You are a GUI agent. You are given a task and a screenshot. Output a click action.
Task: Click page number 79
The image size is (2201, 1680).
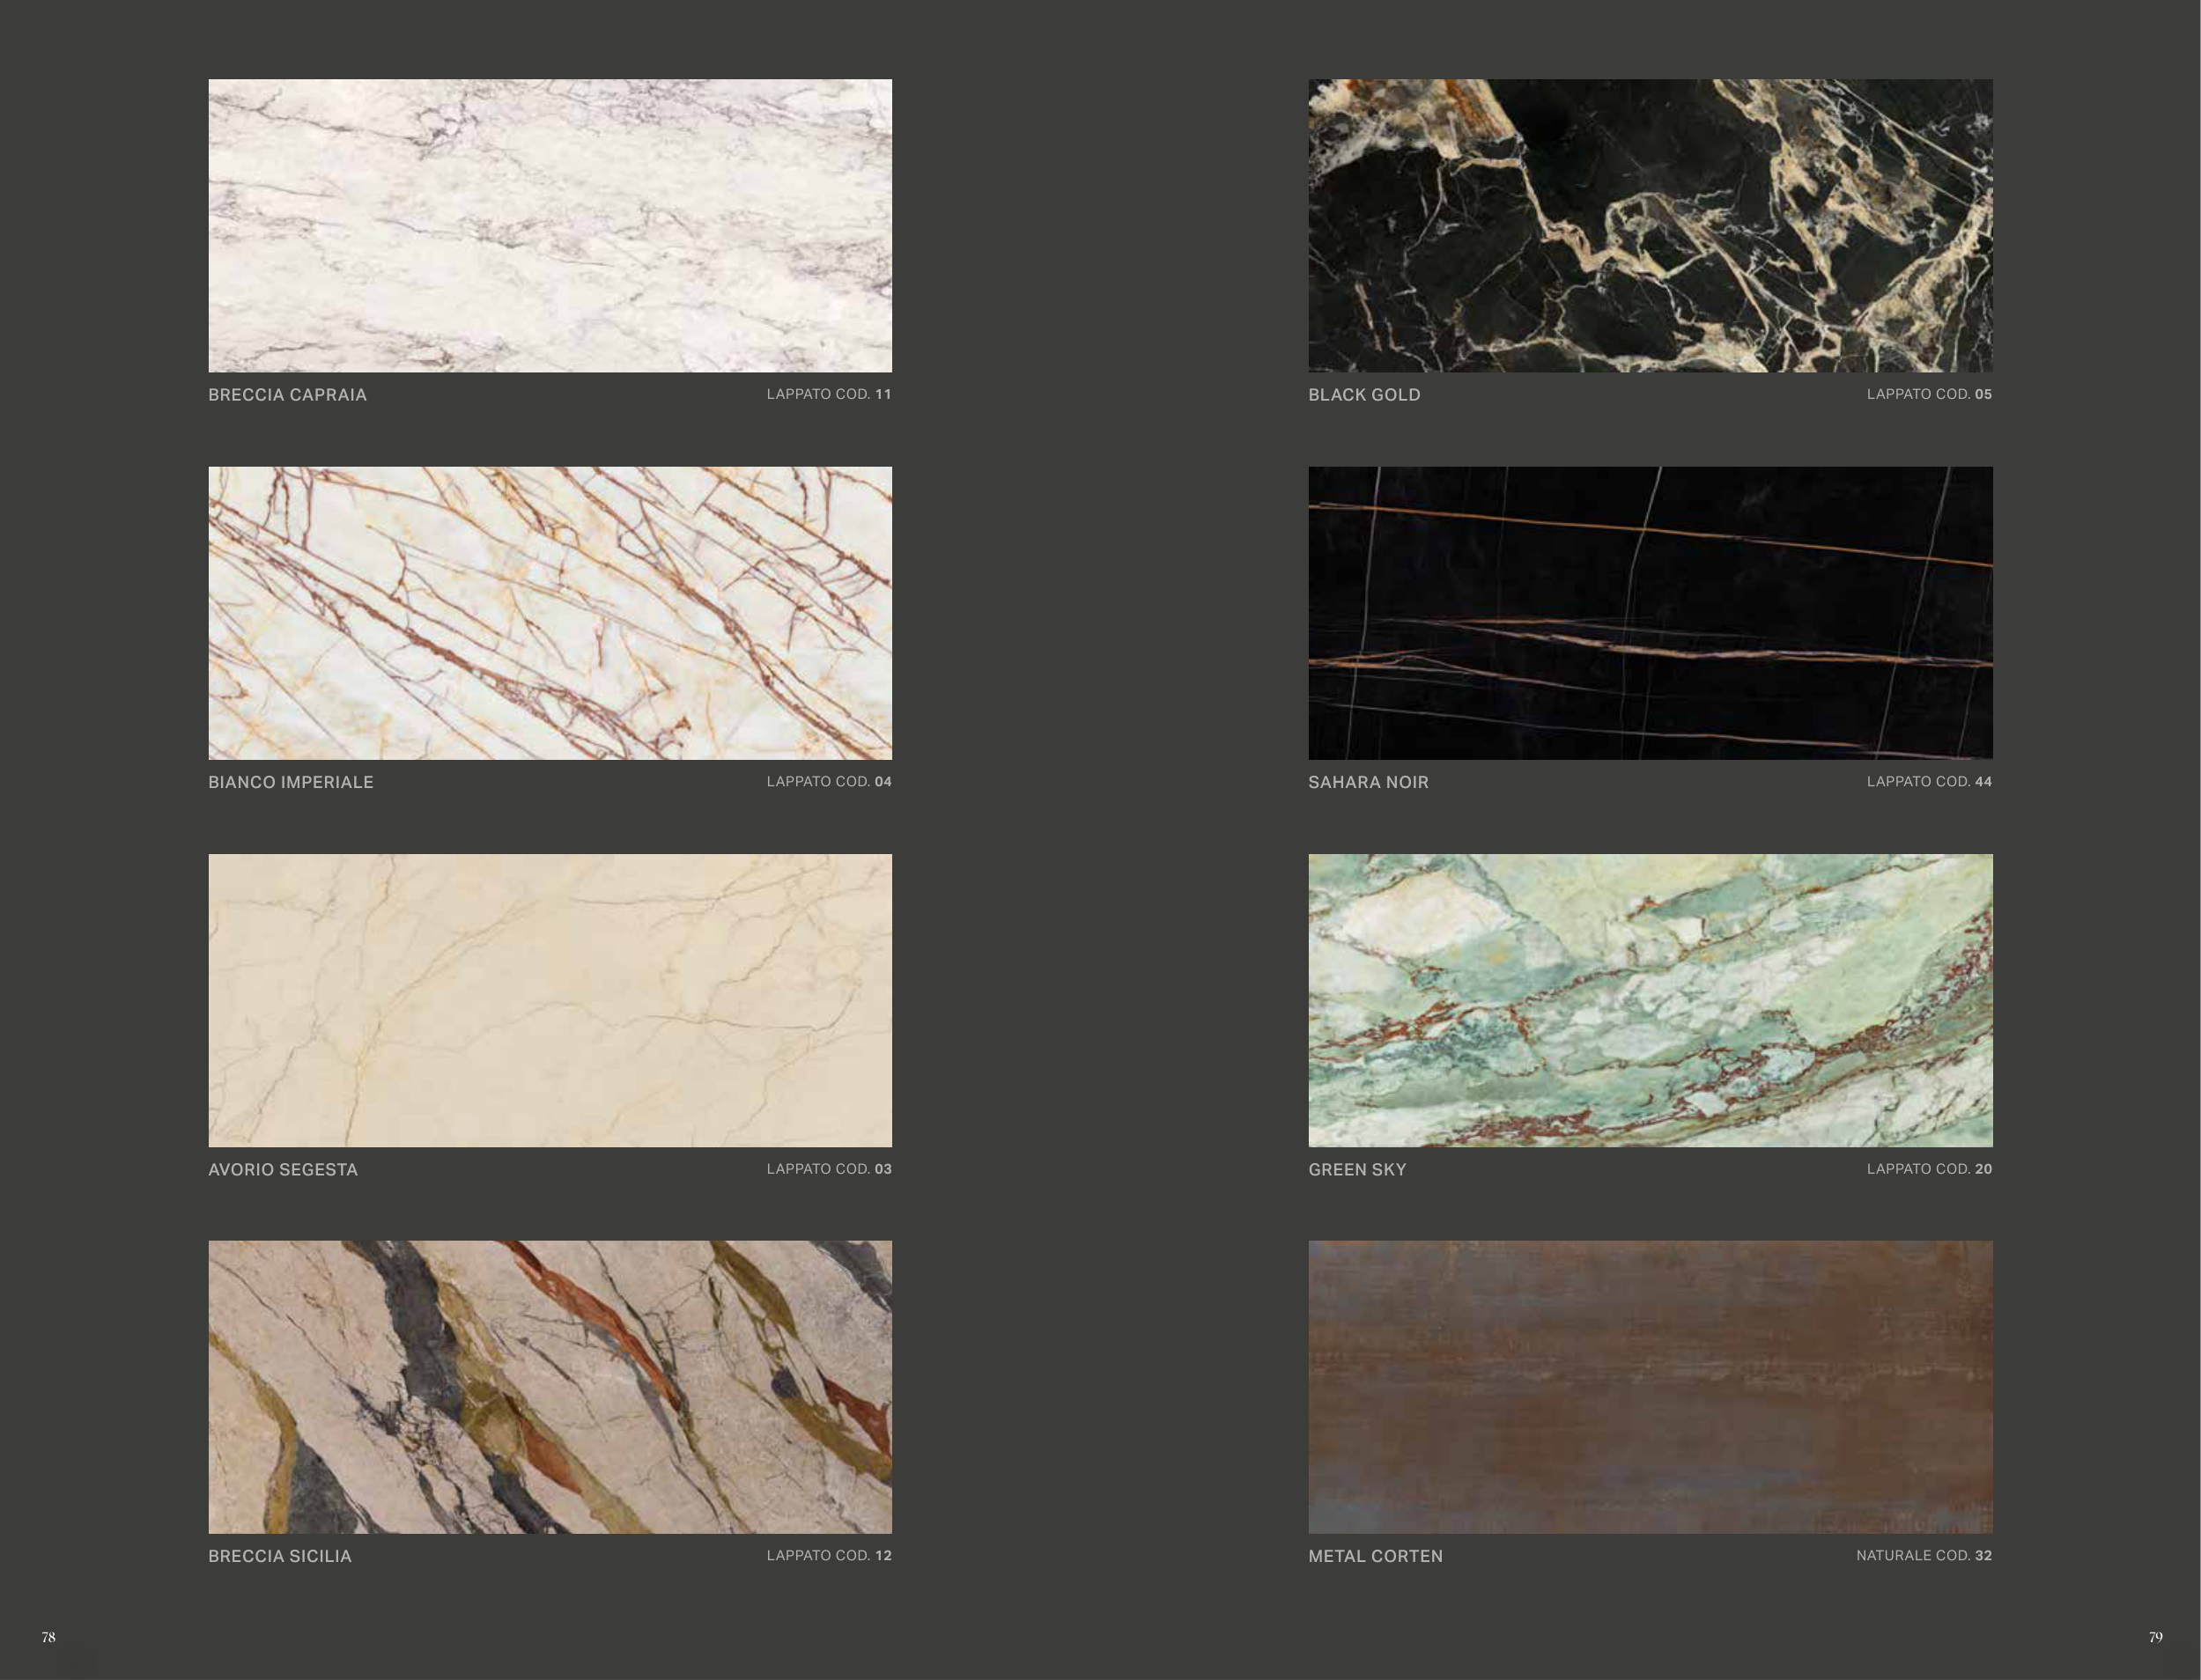pyautogui.click(x=2155, y=1637)
